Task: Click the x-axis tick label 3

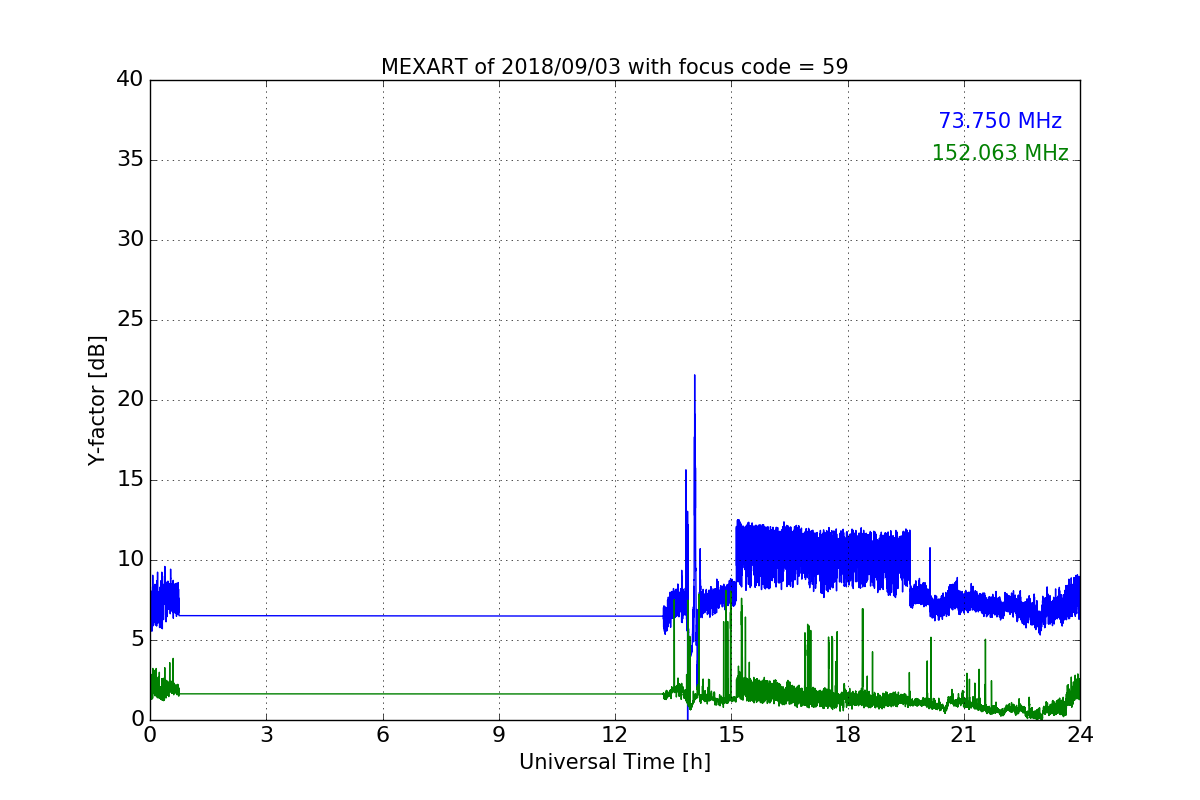Action: pyautogui.click(x=266, y=734)
